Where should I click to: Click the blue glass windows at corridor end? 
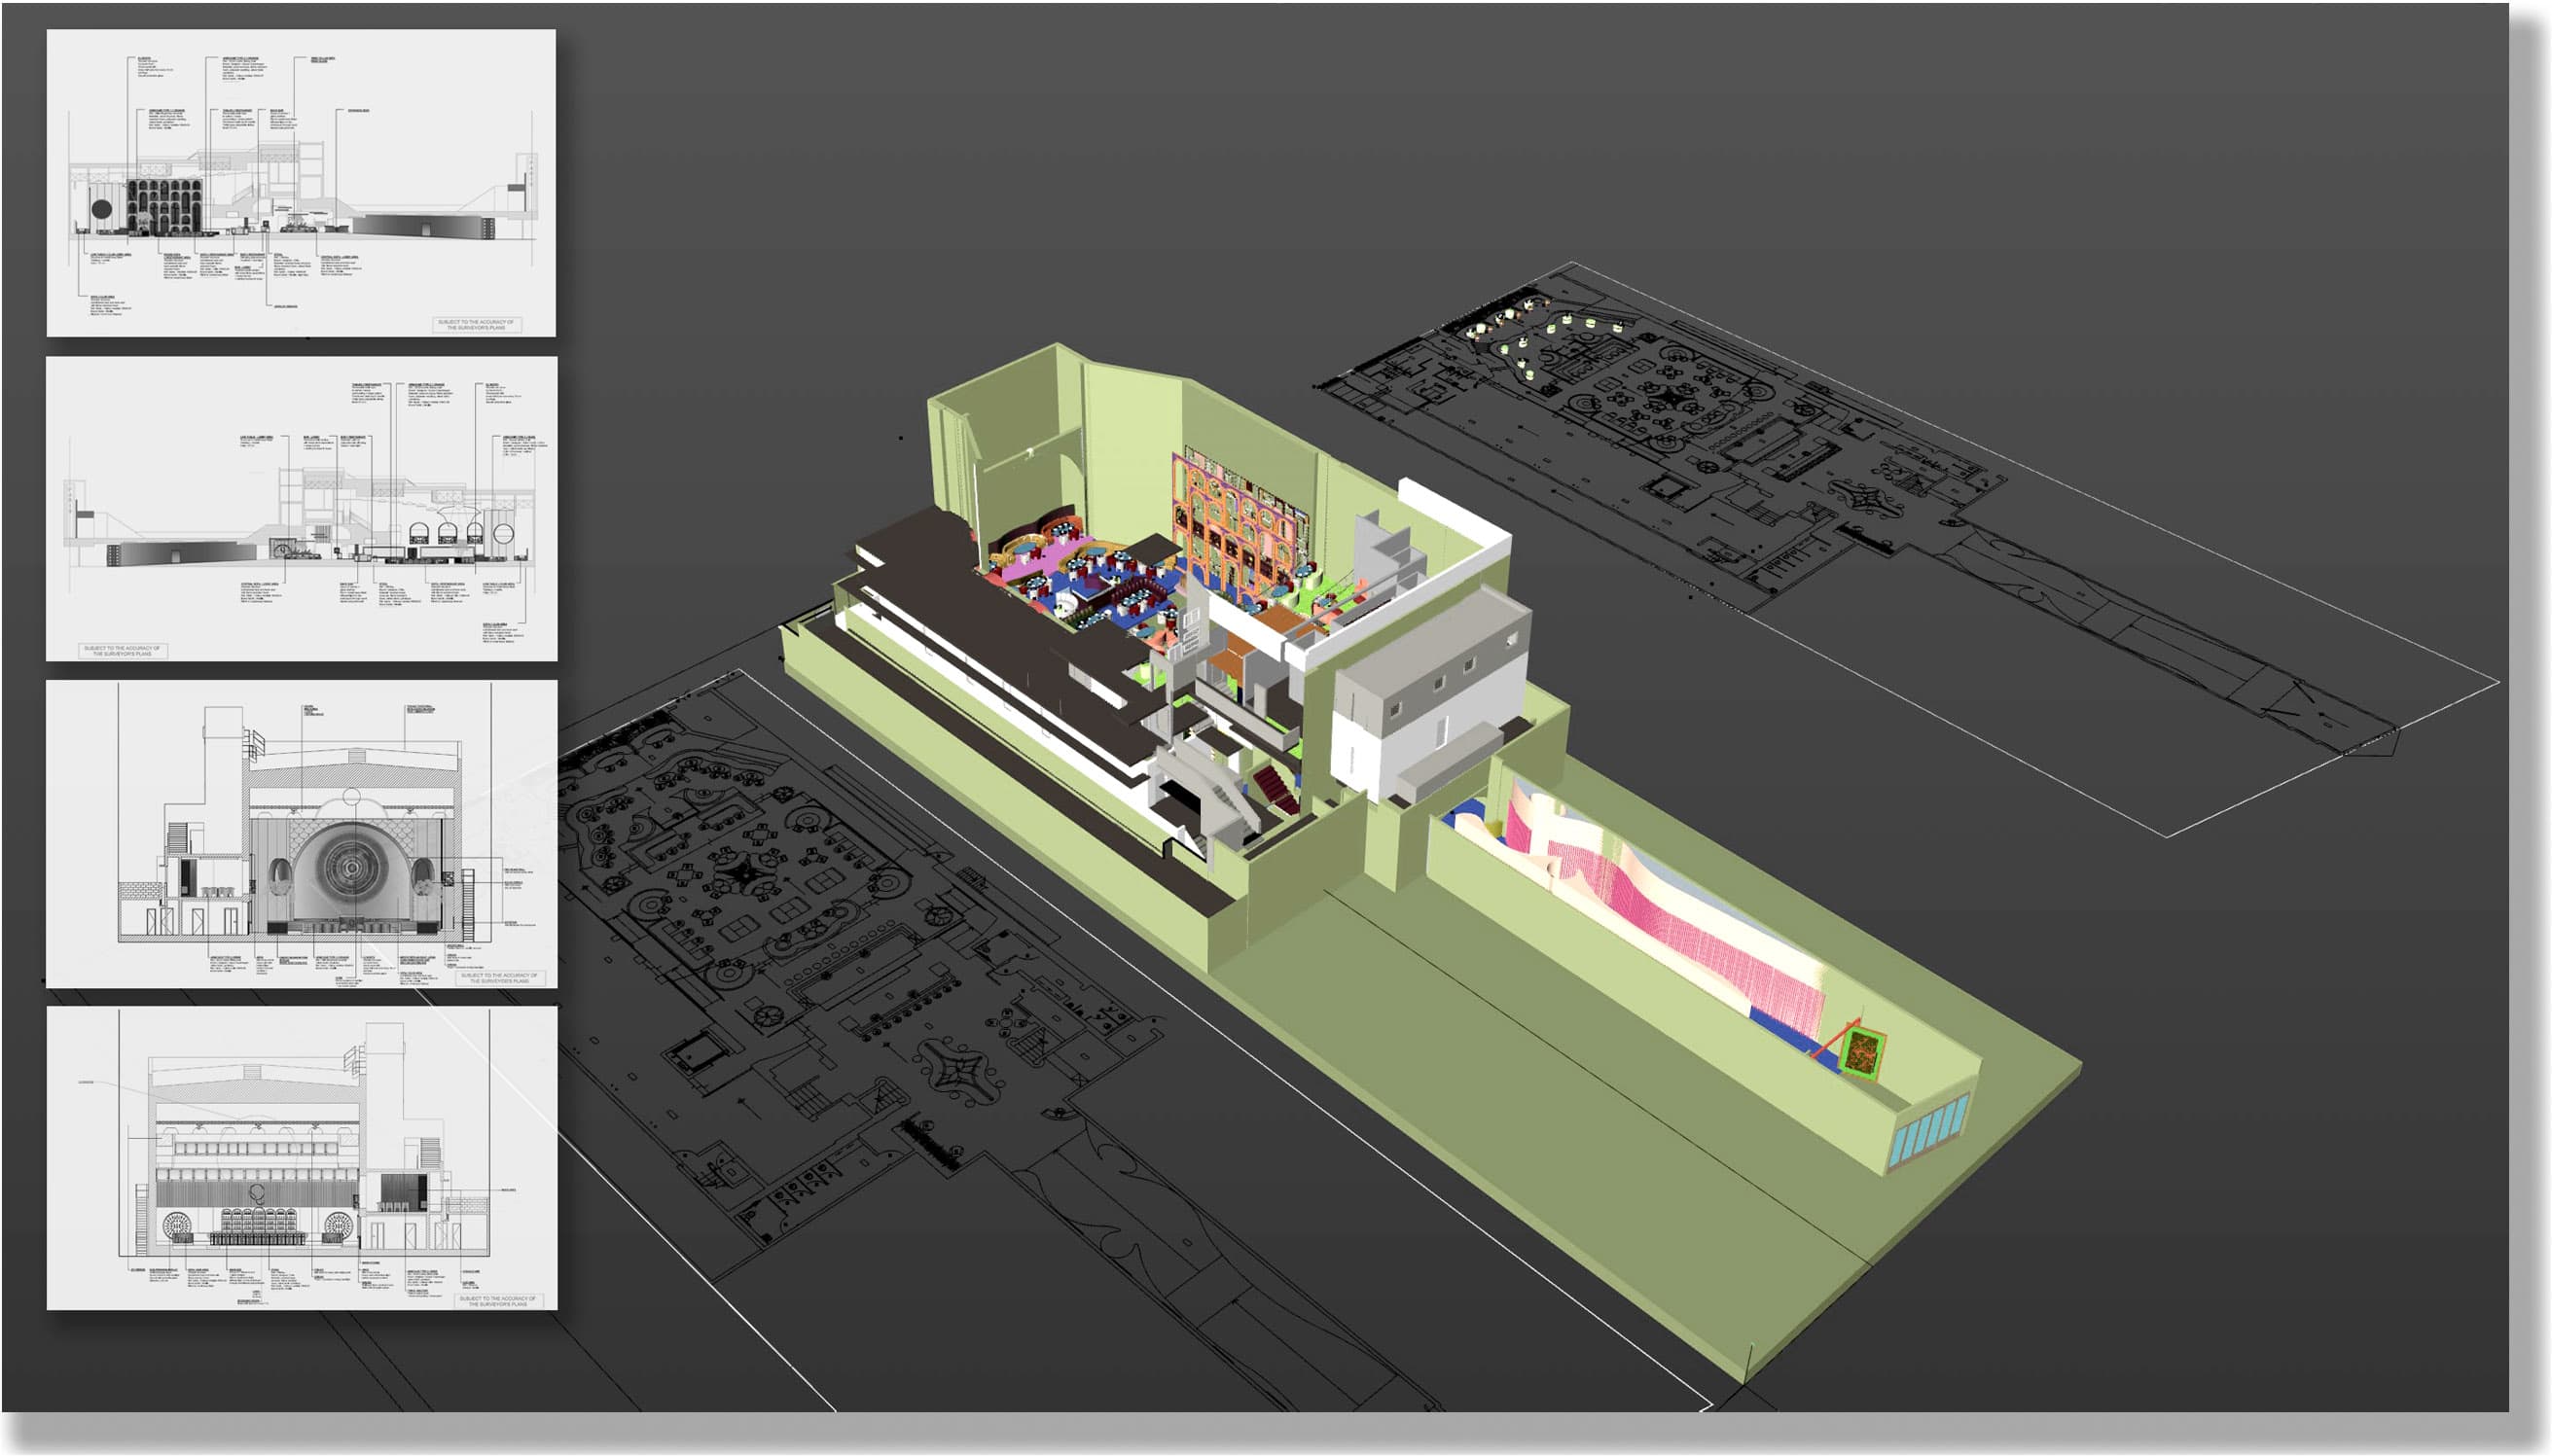coord(1928,1131)
